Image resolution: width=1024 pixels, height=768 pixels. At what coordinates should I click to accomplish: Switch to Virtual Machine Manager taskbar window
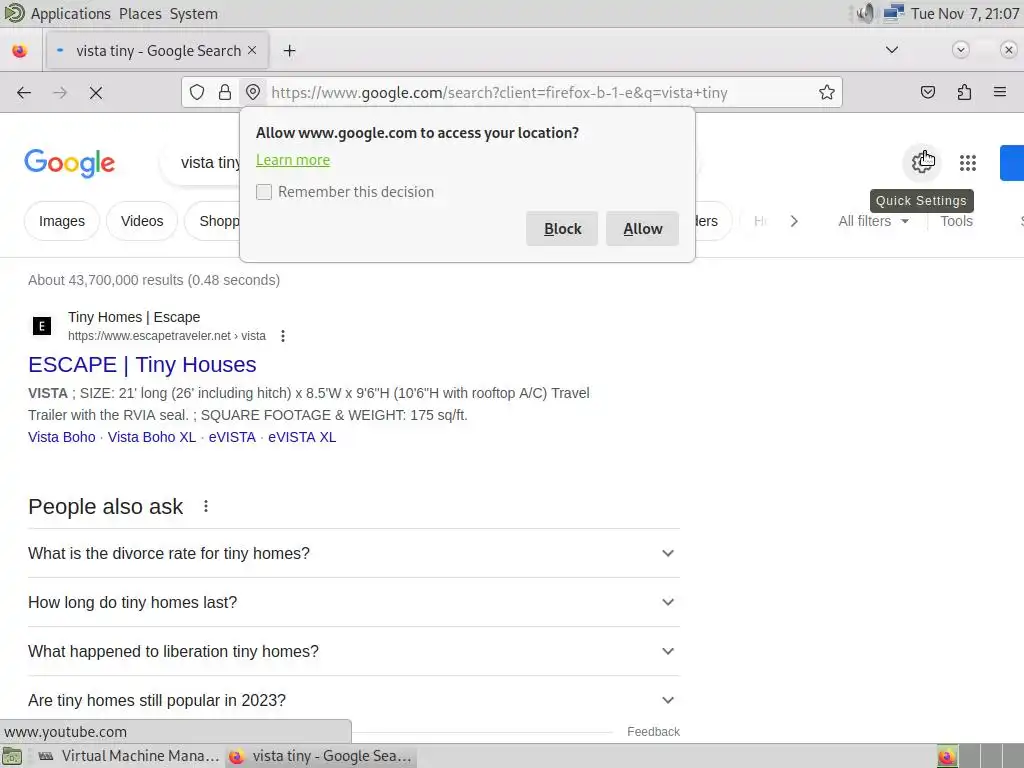click(128, 756)
